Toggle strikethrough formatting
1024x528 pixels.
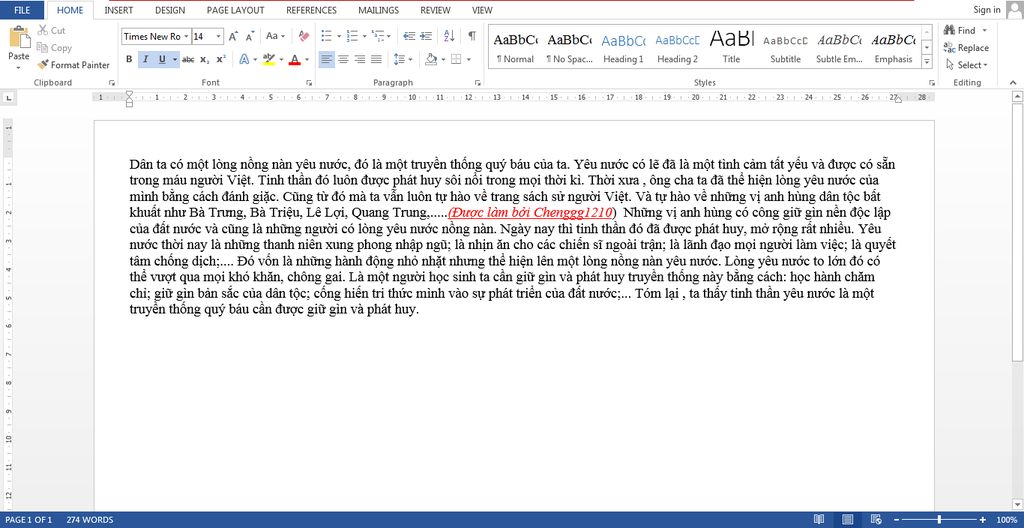188,59
